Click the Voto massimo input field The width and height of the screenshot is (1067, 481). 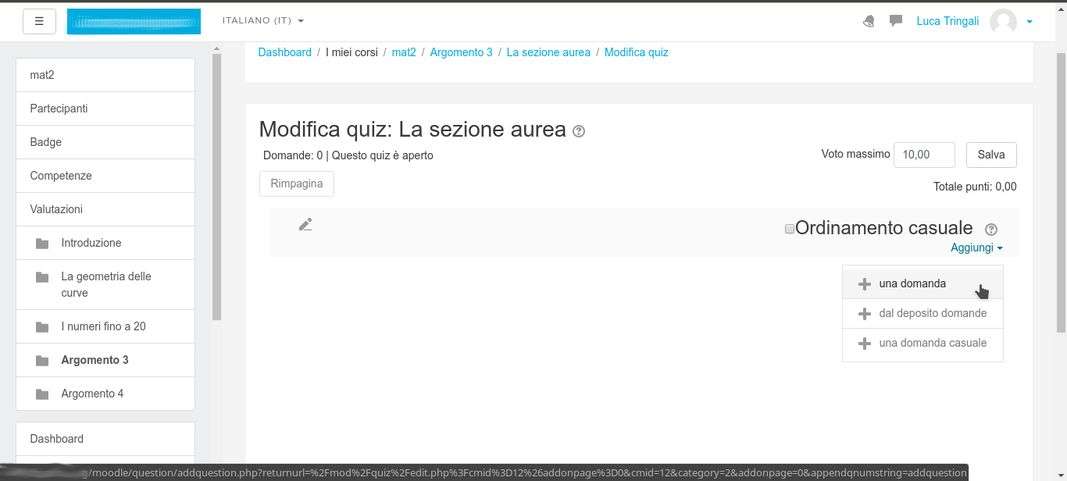click(924, 154)
